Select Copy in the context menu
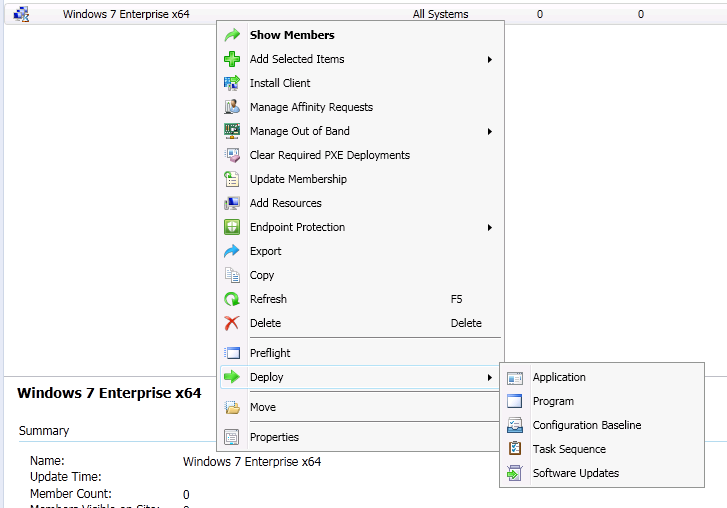This screenshot has height=508, width=727. (262, 275)
